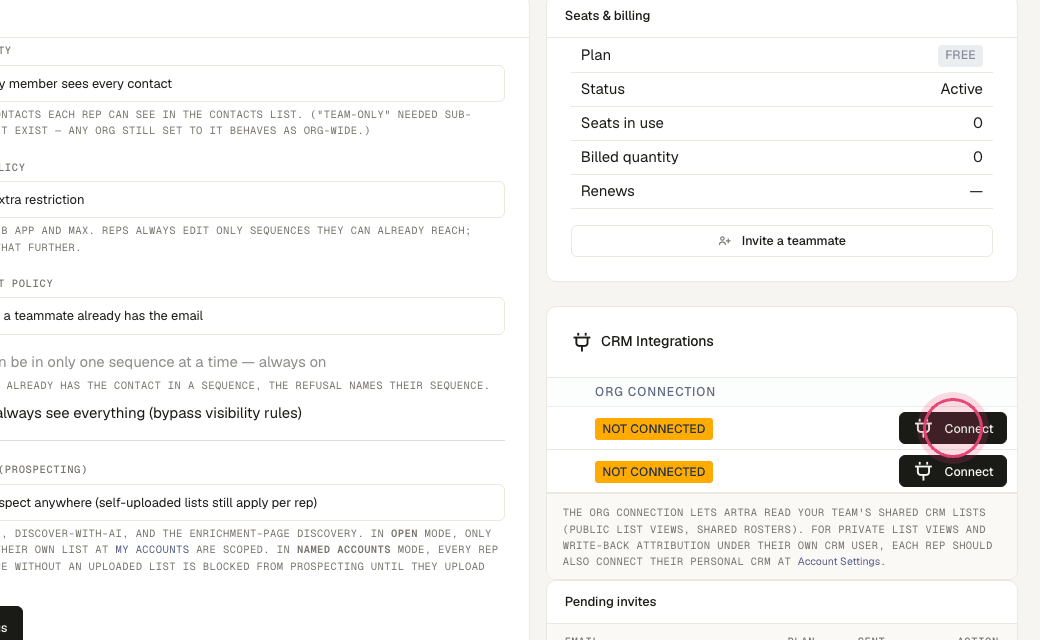Click the 'Active' status value
The width and height of the screenshot is (1040, 640).
961,89
